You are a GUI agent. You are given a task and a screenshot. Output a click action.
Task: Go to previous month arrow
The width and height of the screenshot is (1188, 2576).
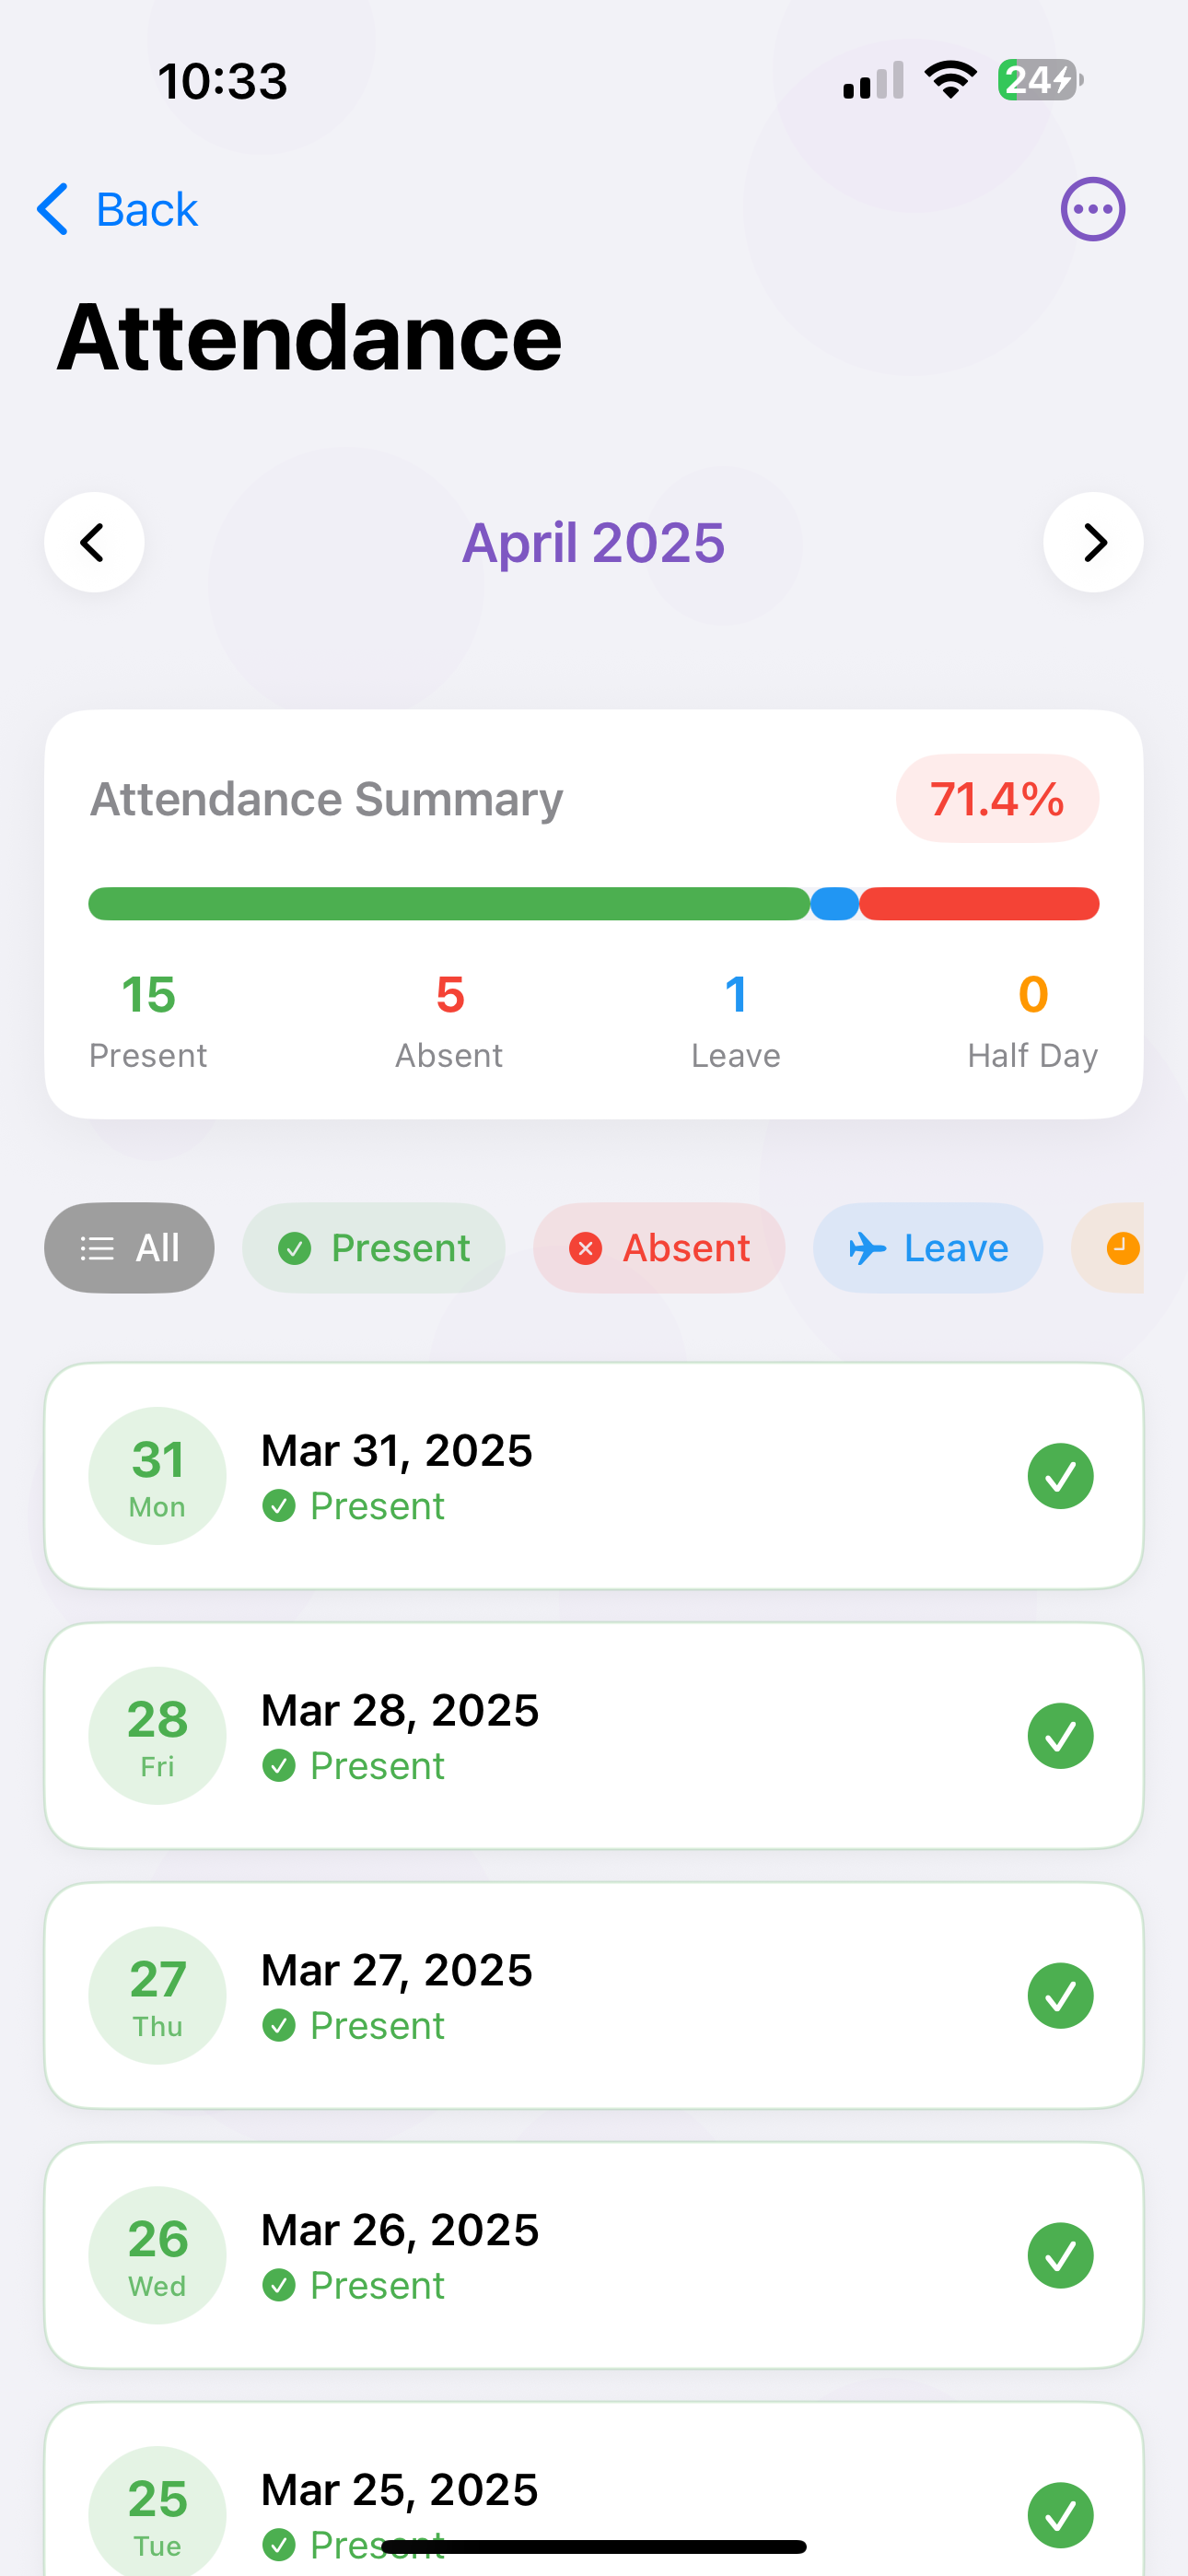click(x=94, y=542)
